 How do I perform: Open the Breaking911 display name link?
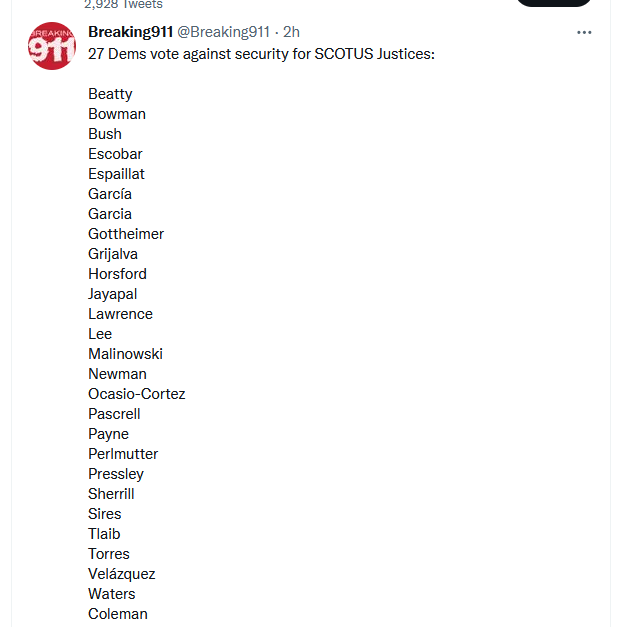pyautogui.click(x=130, y=32)
